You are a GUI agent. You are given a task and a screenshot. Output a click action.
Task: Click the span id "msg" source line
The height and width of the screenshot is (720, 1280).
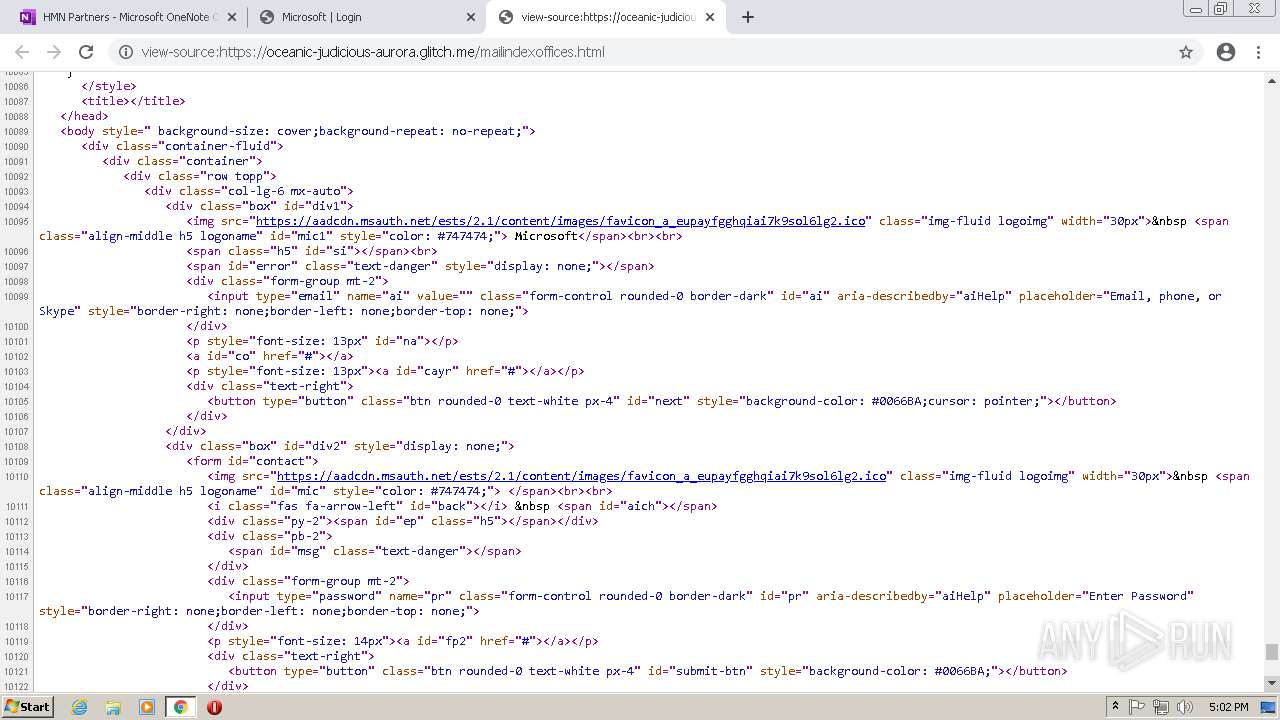pos(375,551)
